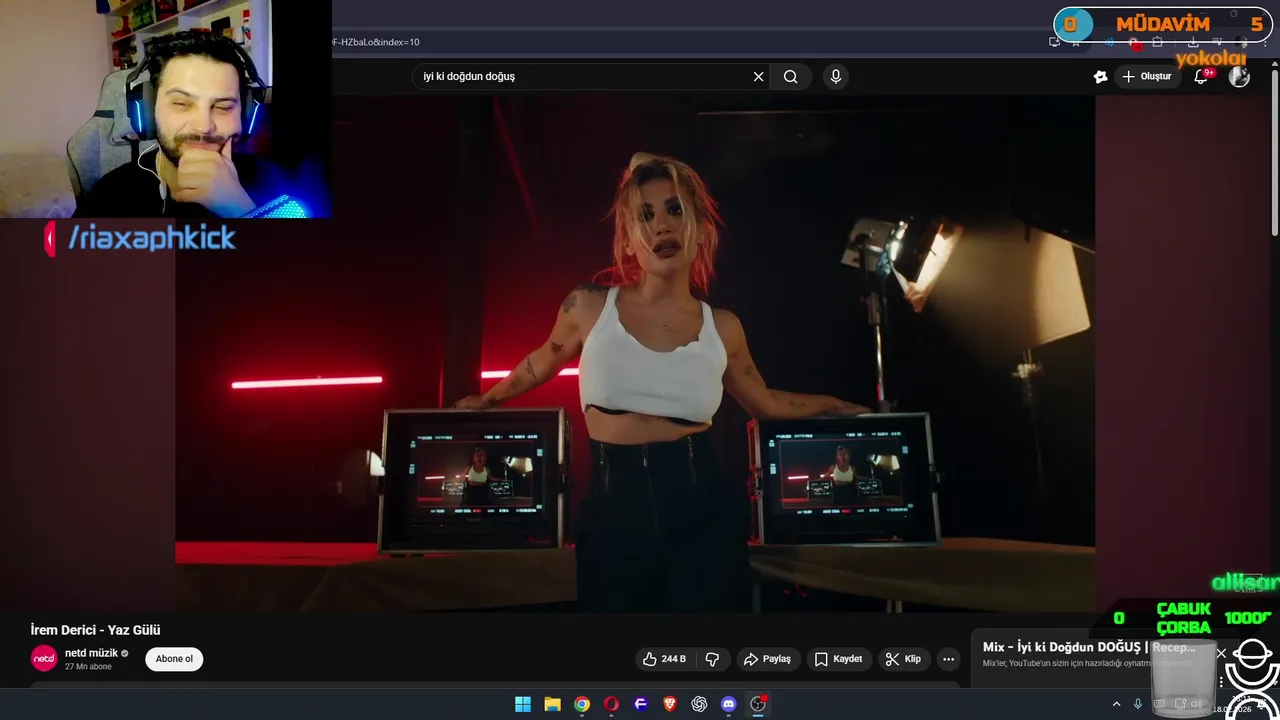Click the video player area
The width and height of the screenshot is (1280, 720).
tap(635, 354)
